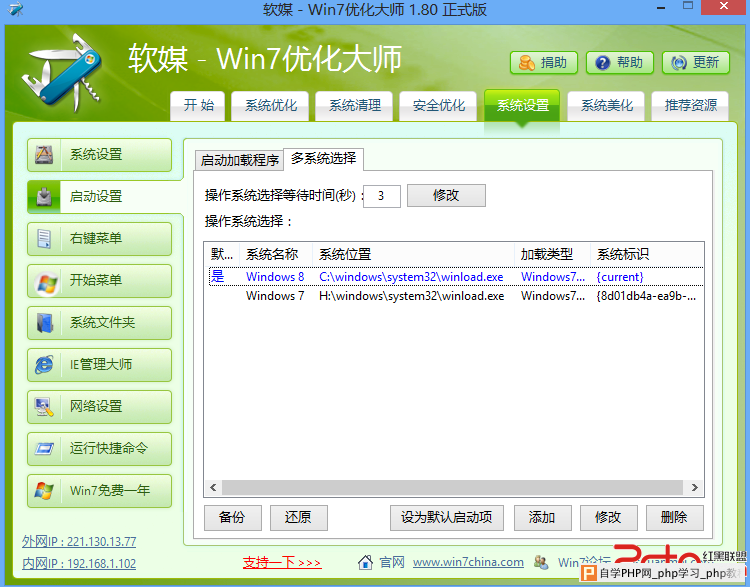The height and width of the screenshot is (587, 750).
Task: Click the 右键菜单 sidebar document icon
Action: tap(44, 238)
